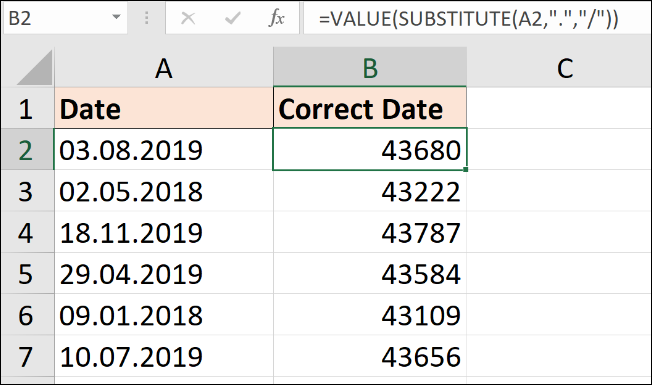Click cell containing 02.05.2018
652x385 pixels.
[163, 191]
